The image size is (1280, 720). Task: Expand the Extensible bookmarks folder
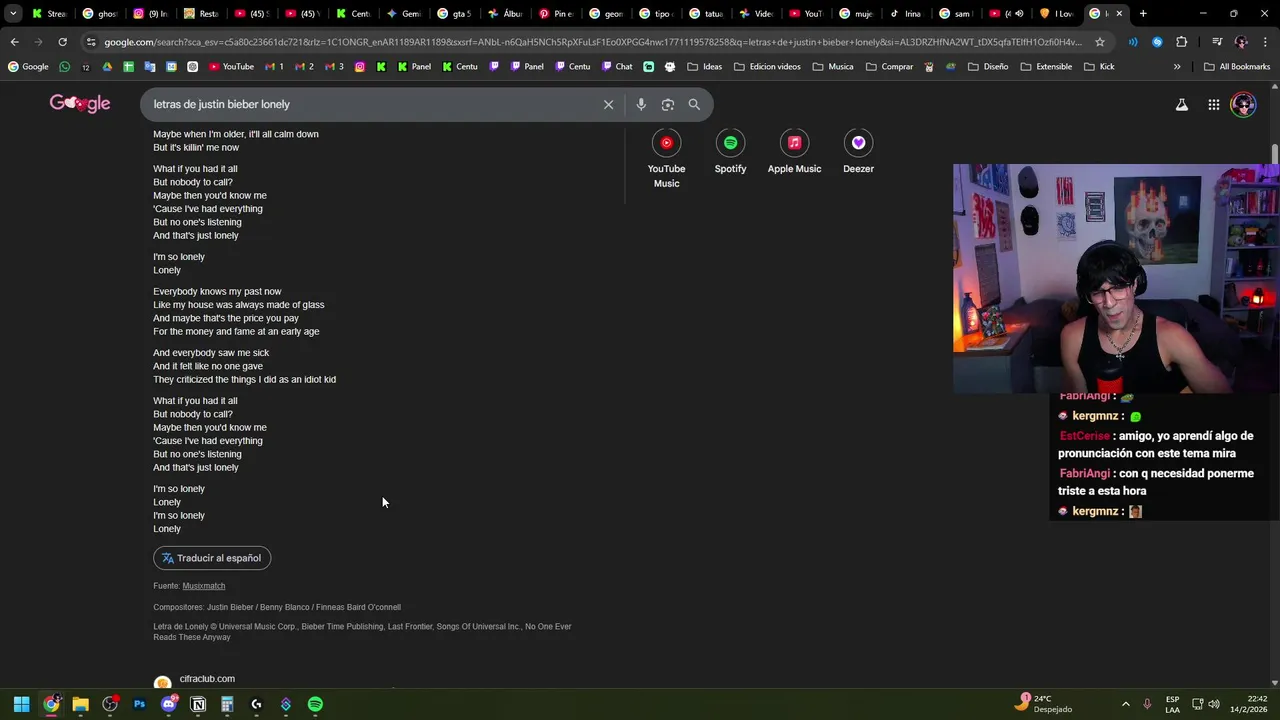1046,66
